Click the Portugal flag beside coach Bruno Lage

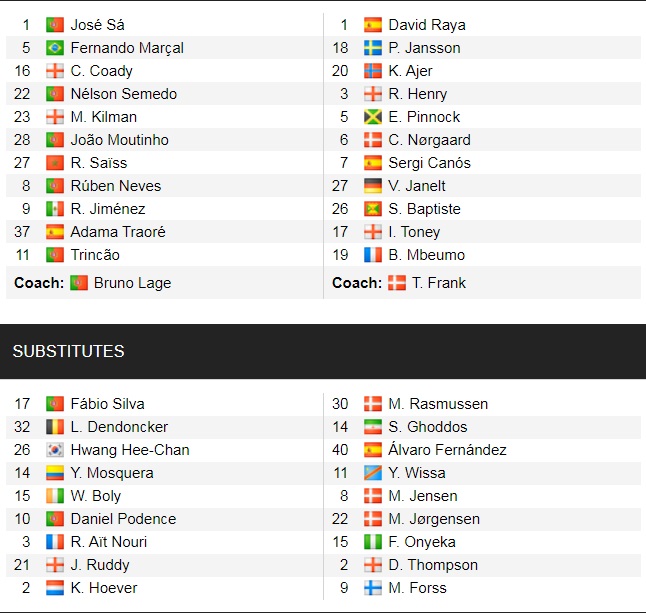(x=79, y=283)
